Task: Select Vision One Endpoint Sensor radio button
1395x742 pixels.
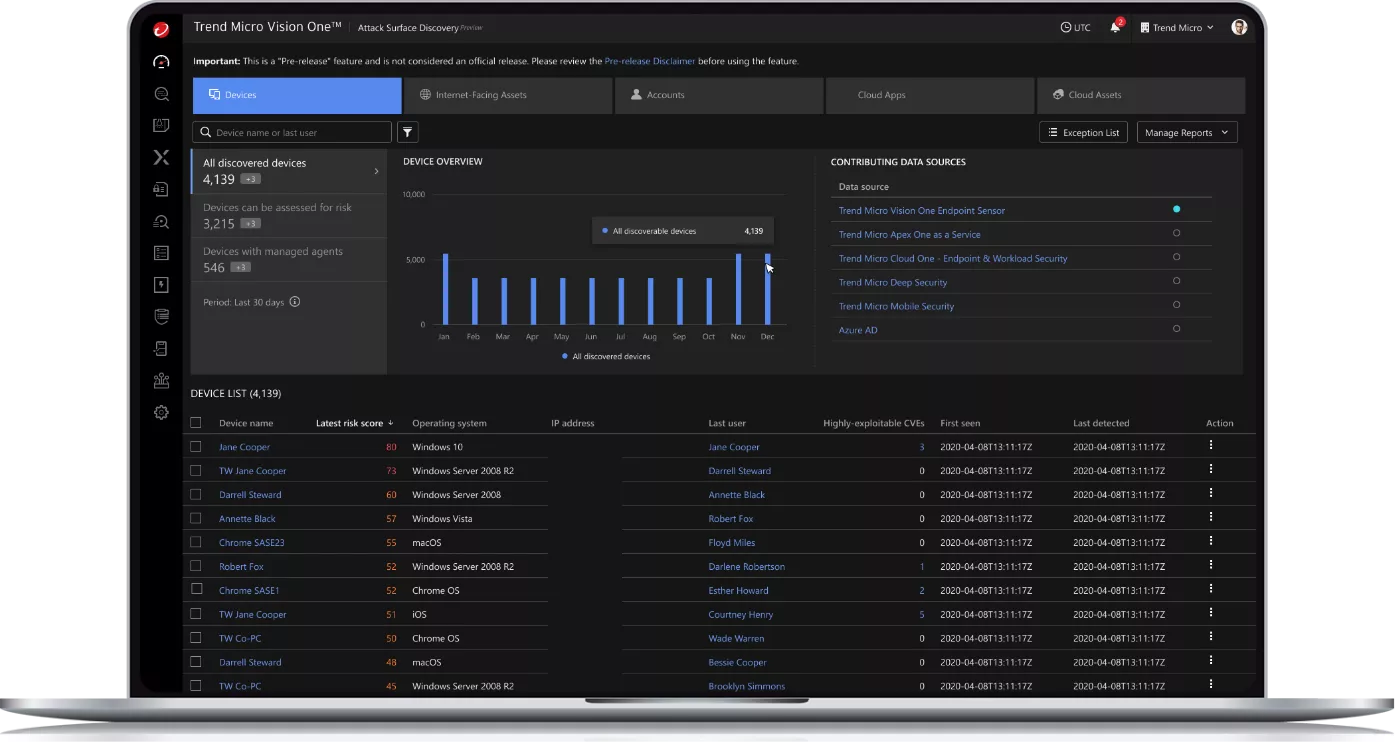Action: pos(1176,209)
